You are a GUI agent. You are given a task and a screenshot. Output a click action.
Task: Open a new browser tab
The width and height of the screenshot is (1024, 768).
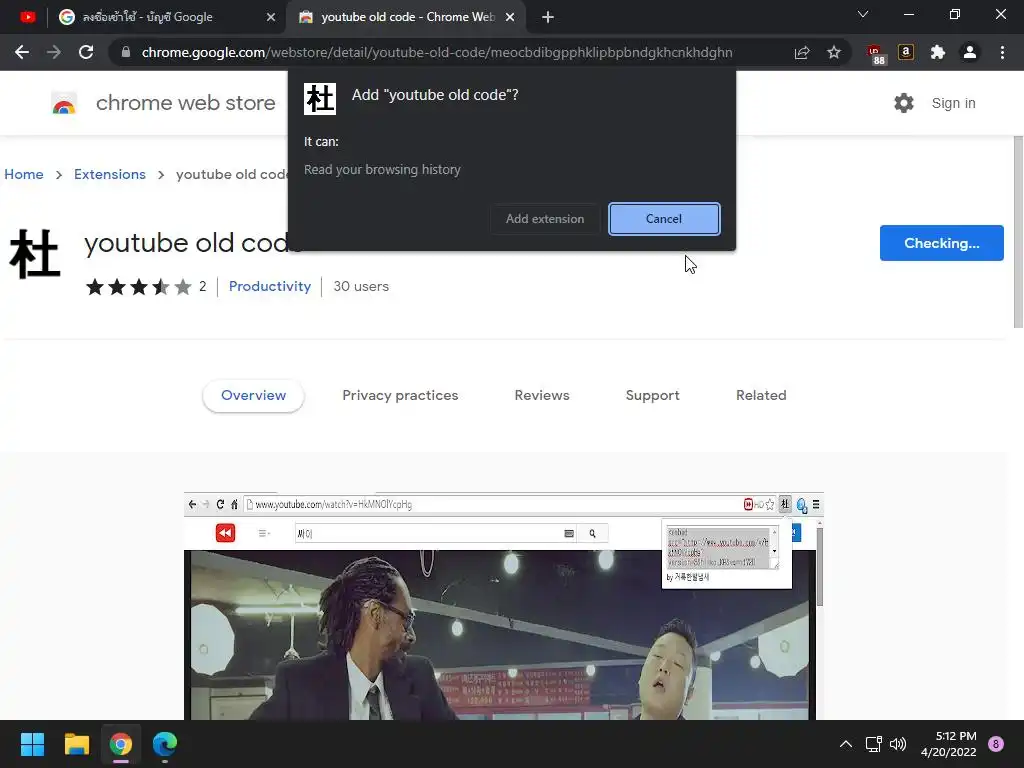tap(548, 17)
